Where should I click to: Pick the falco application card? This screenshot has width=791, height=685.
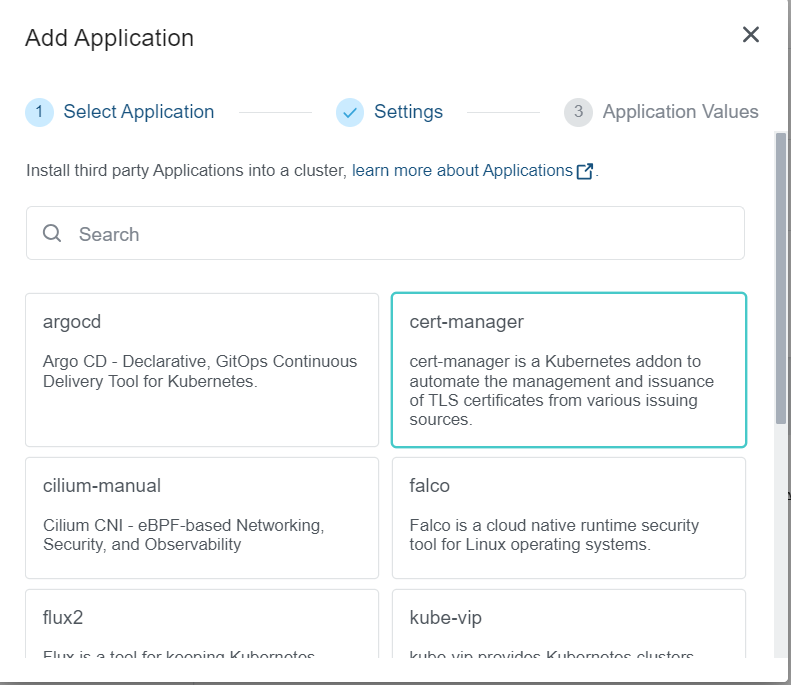(569, 518)
